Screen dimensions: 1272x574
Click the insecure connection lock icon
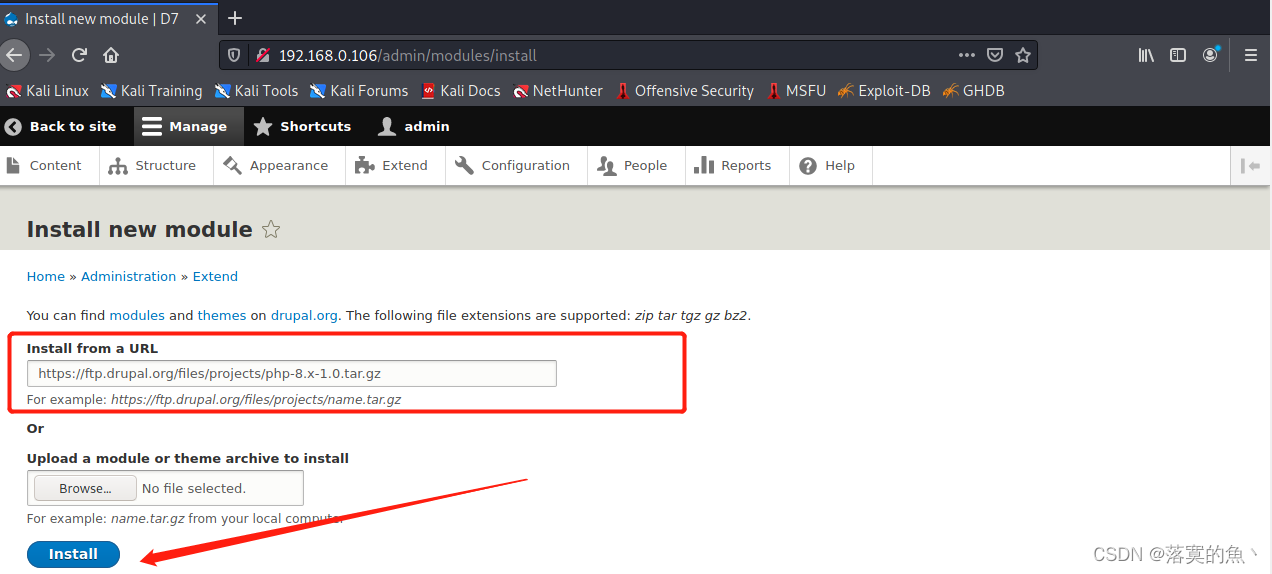point(263,55)
